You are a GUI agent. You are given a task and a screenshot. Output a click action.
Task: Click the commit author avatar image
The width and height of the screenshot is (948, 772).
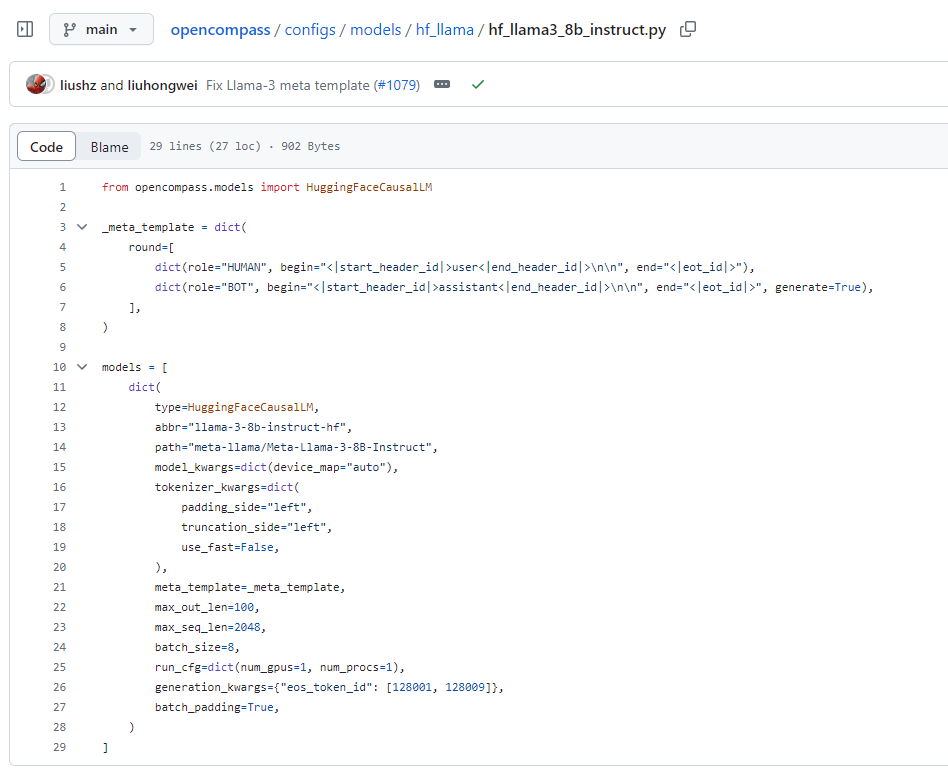coord(38,85)
